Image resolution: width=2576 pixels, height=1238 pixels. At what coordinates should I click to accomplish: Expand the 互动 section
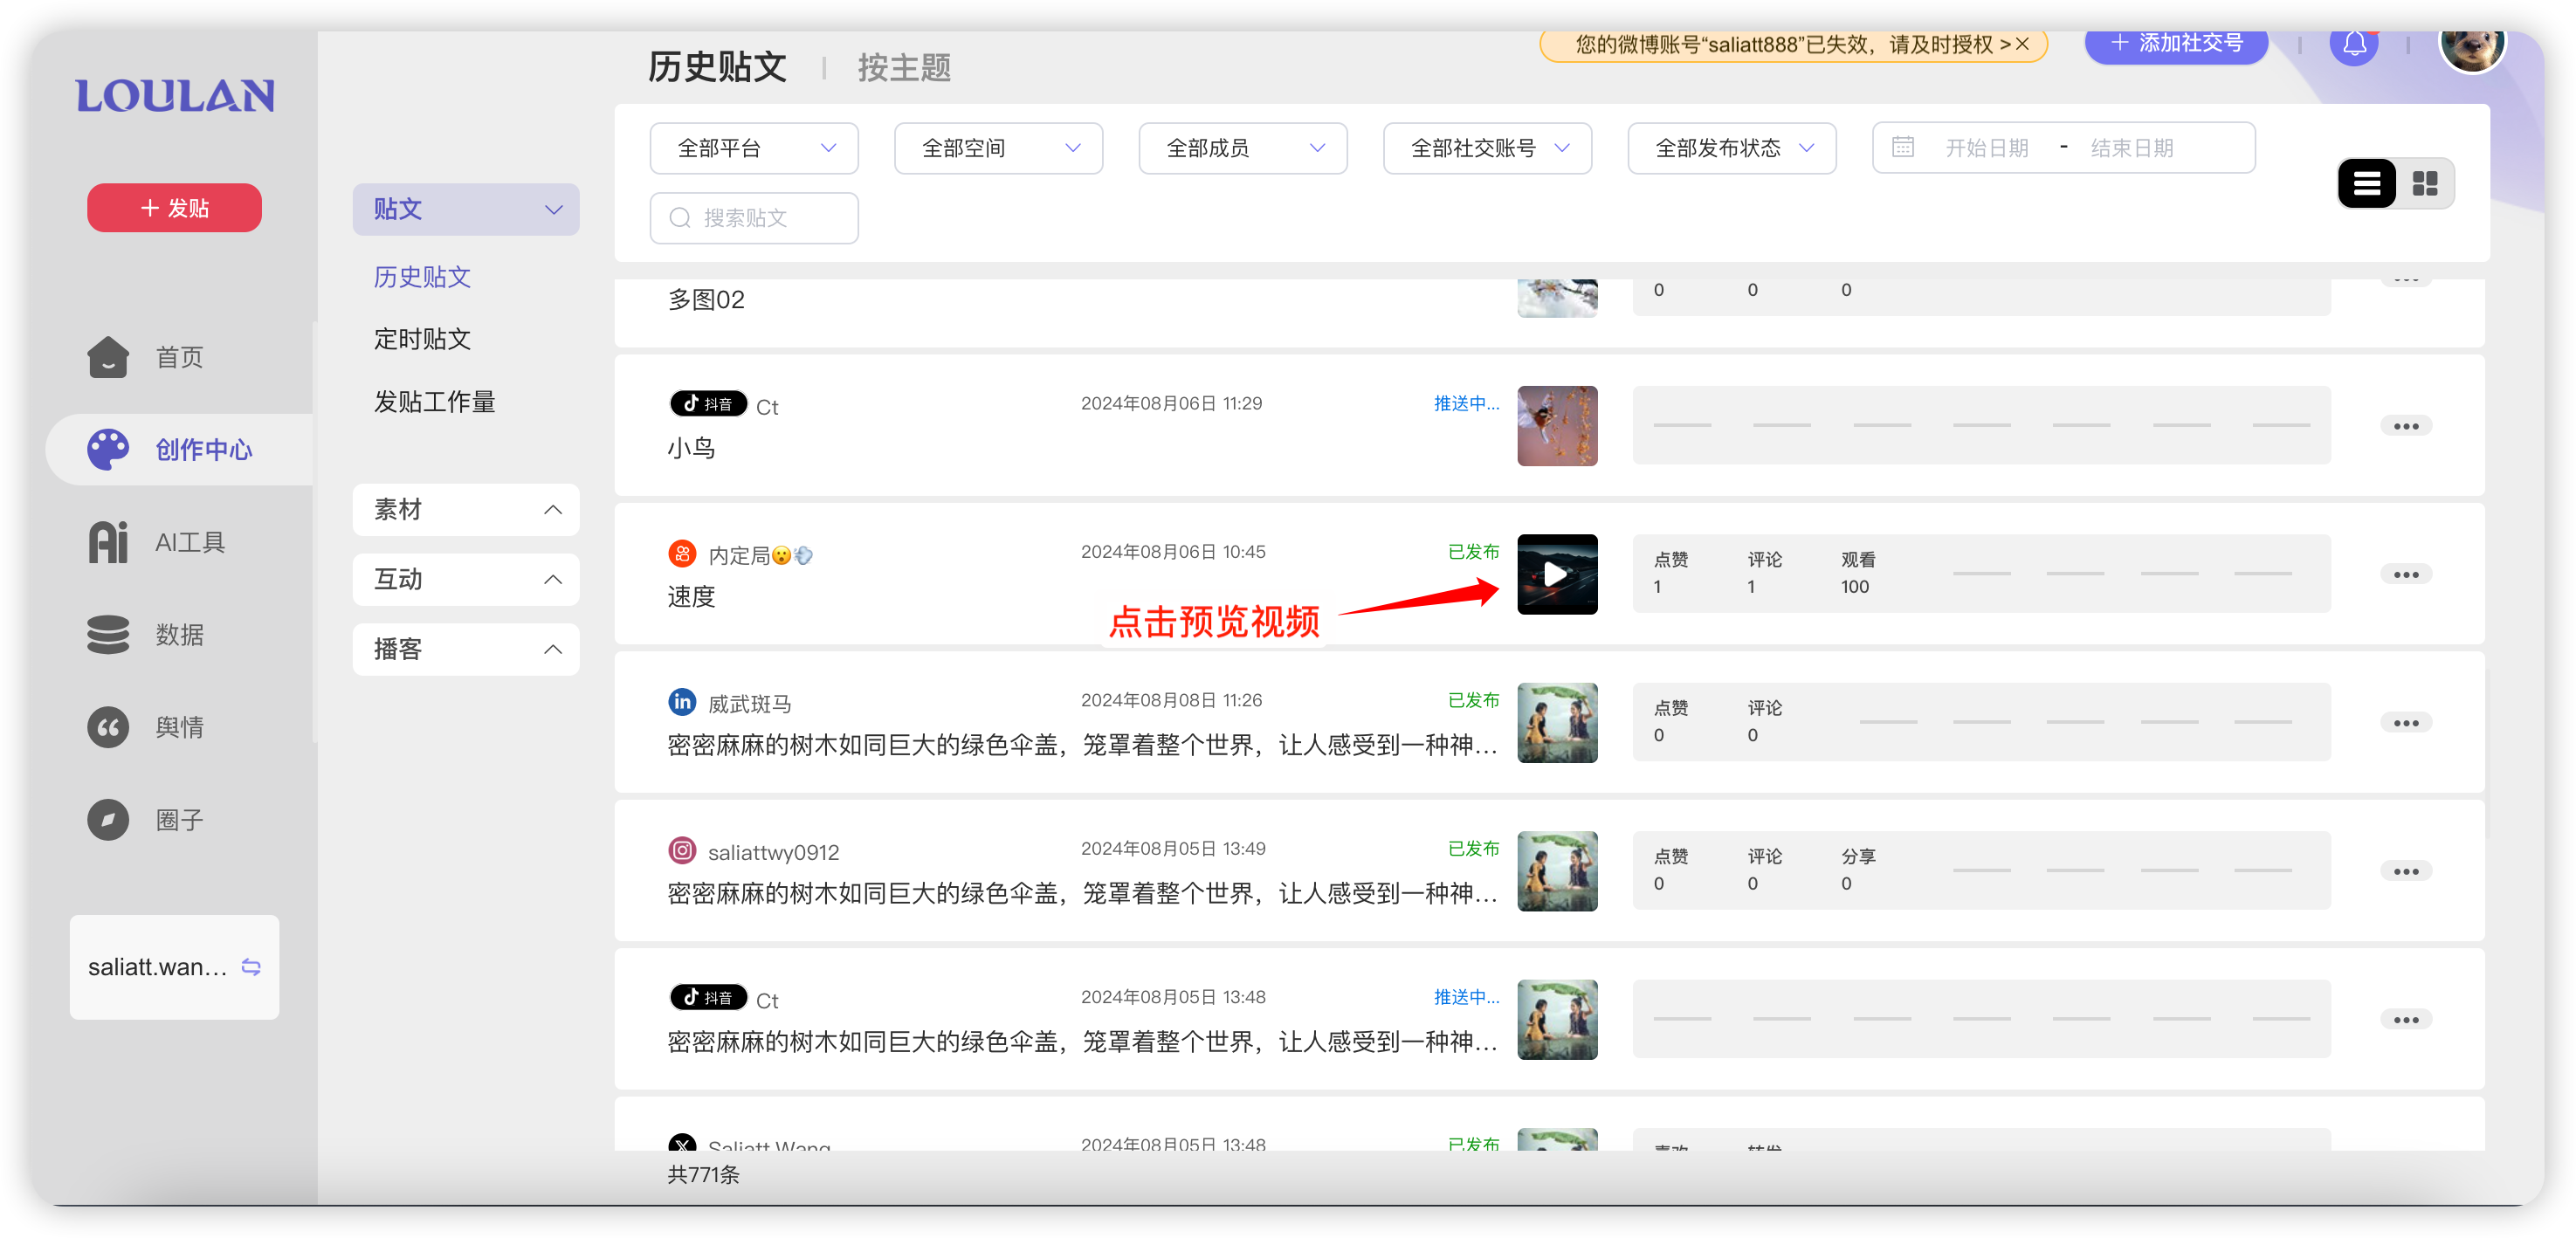pos(466,579)
